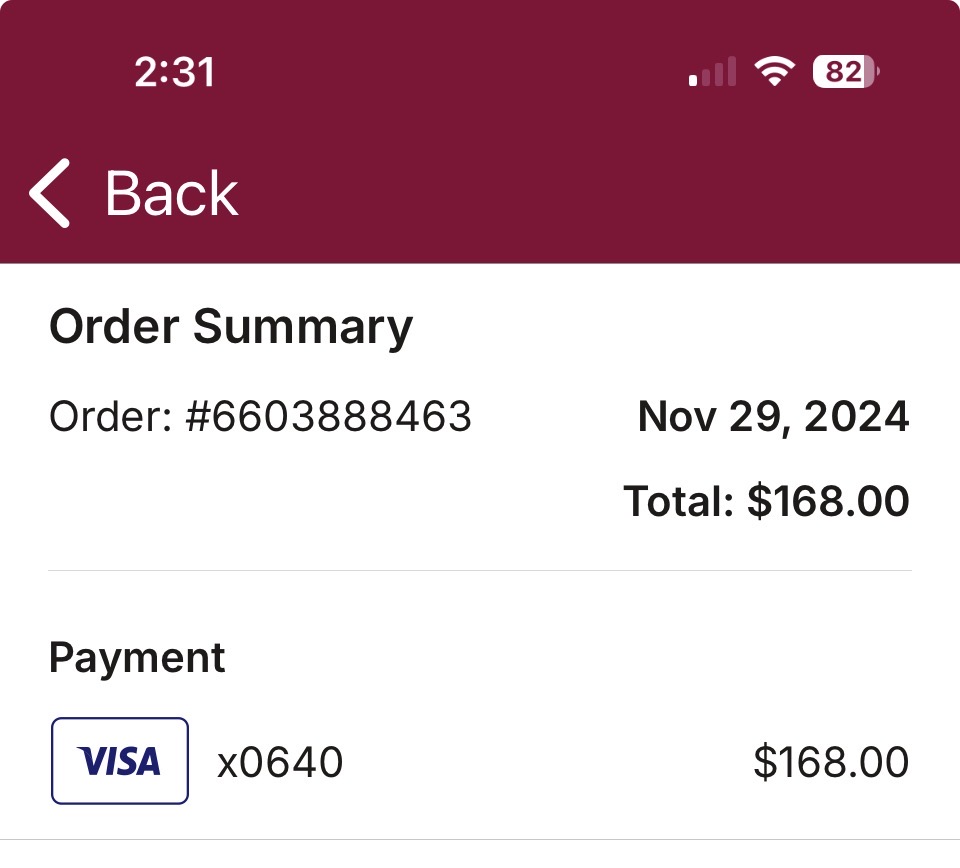Tap the cellular signal bars icon

point(712,72)
